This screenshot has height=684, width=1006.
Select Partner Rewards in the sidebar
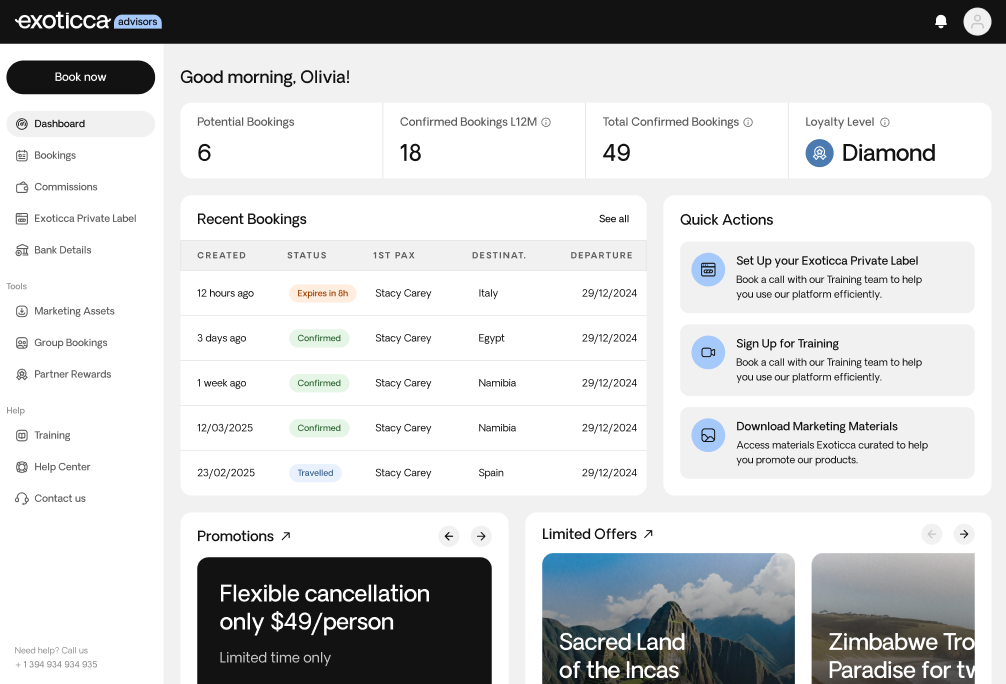click(x=72, y=374)
